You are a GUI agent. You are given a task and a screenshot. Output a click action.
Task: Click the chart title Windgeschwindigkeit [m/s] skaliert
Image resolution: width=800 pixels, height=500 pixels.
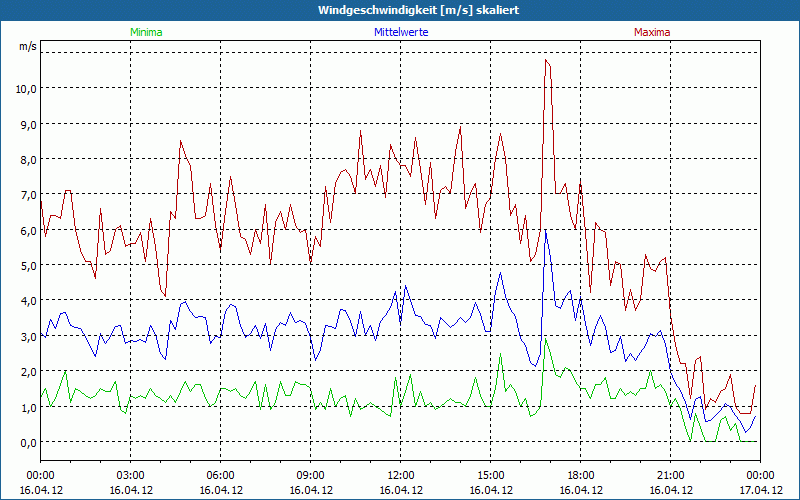418,10
